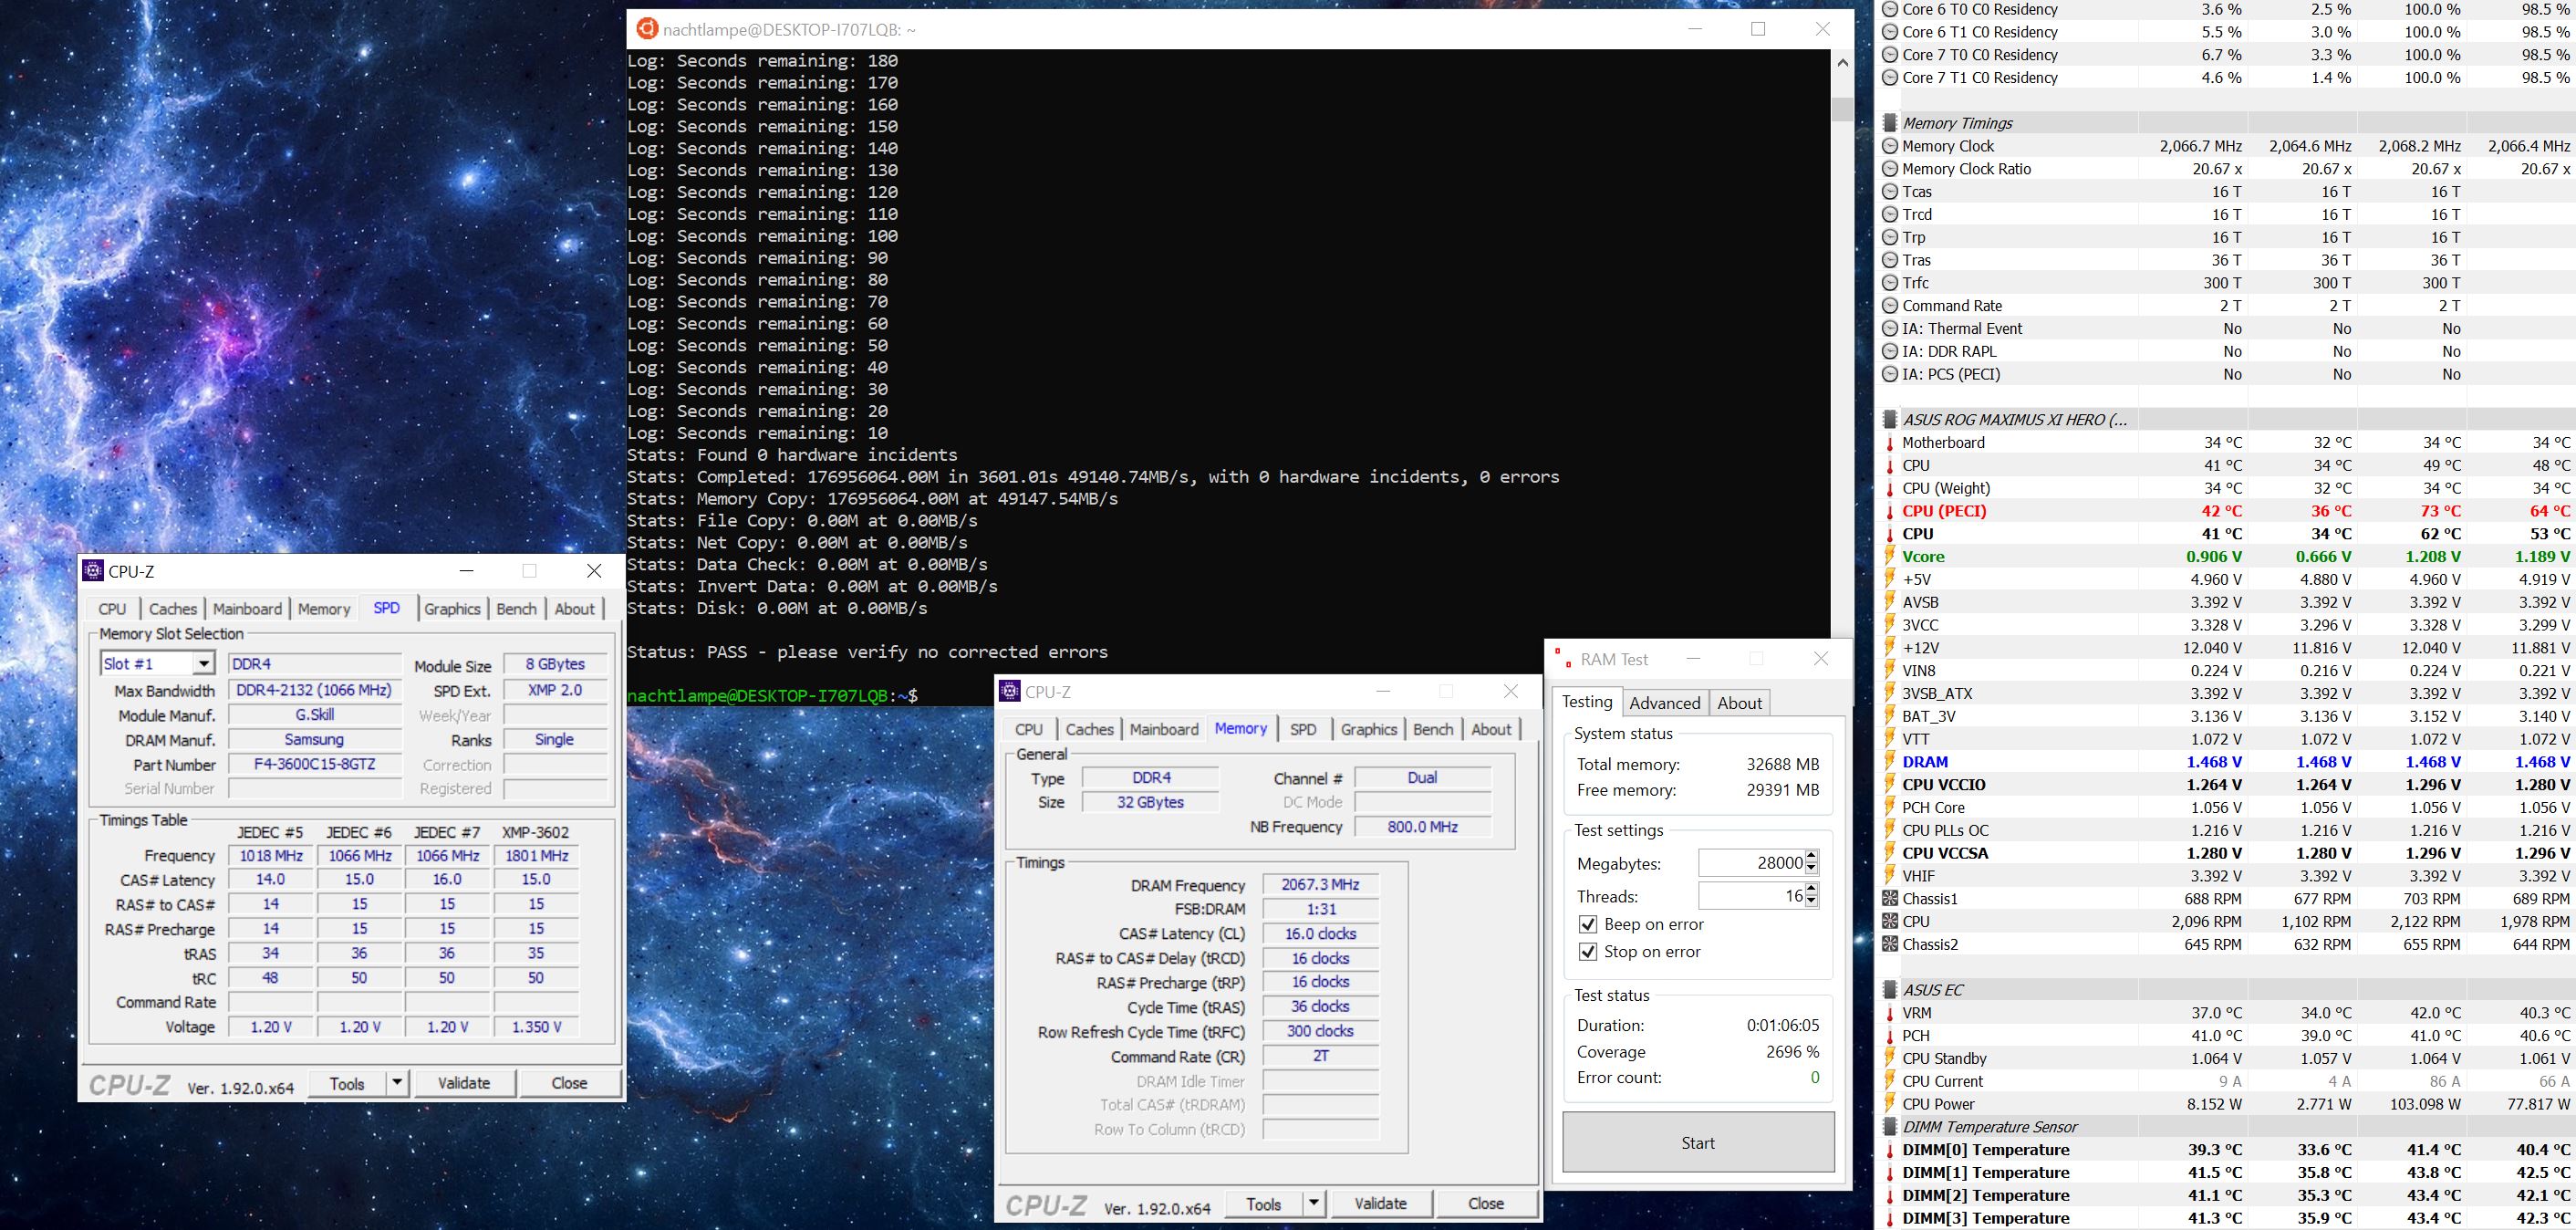Switch to Mainboard tab in the SPD window

point(247,609)
